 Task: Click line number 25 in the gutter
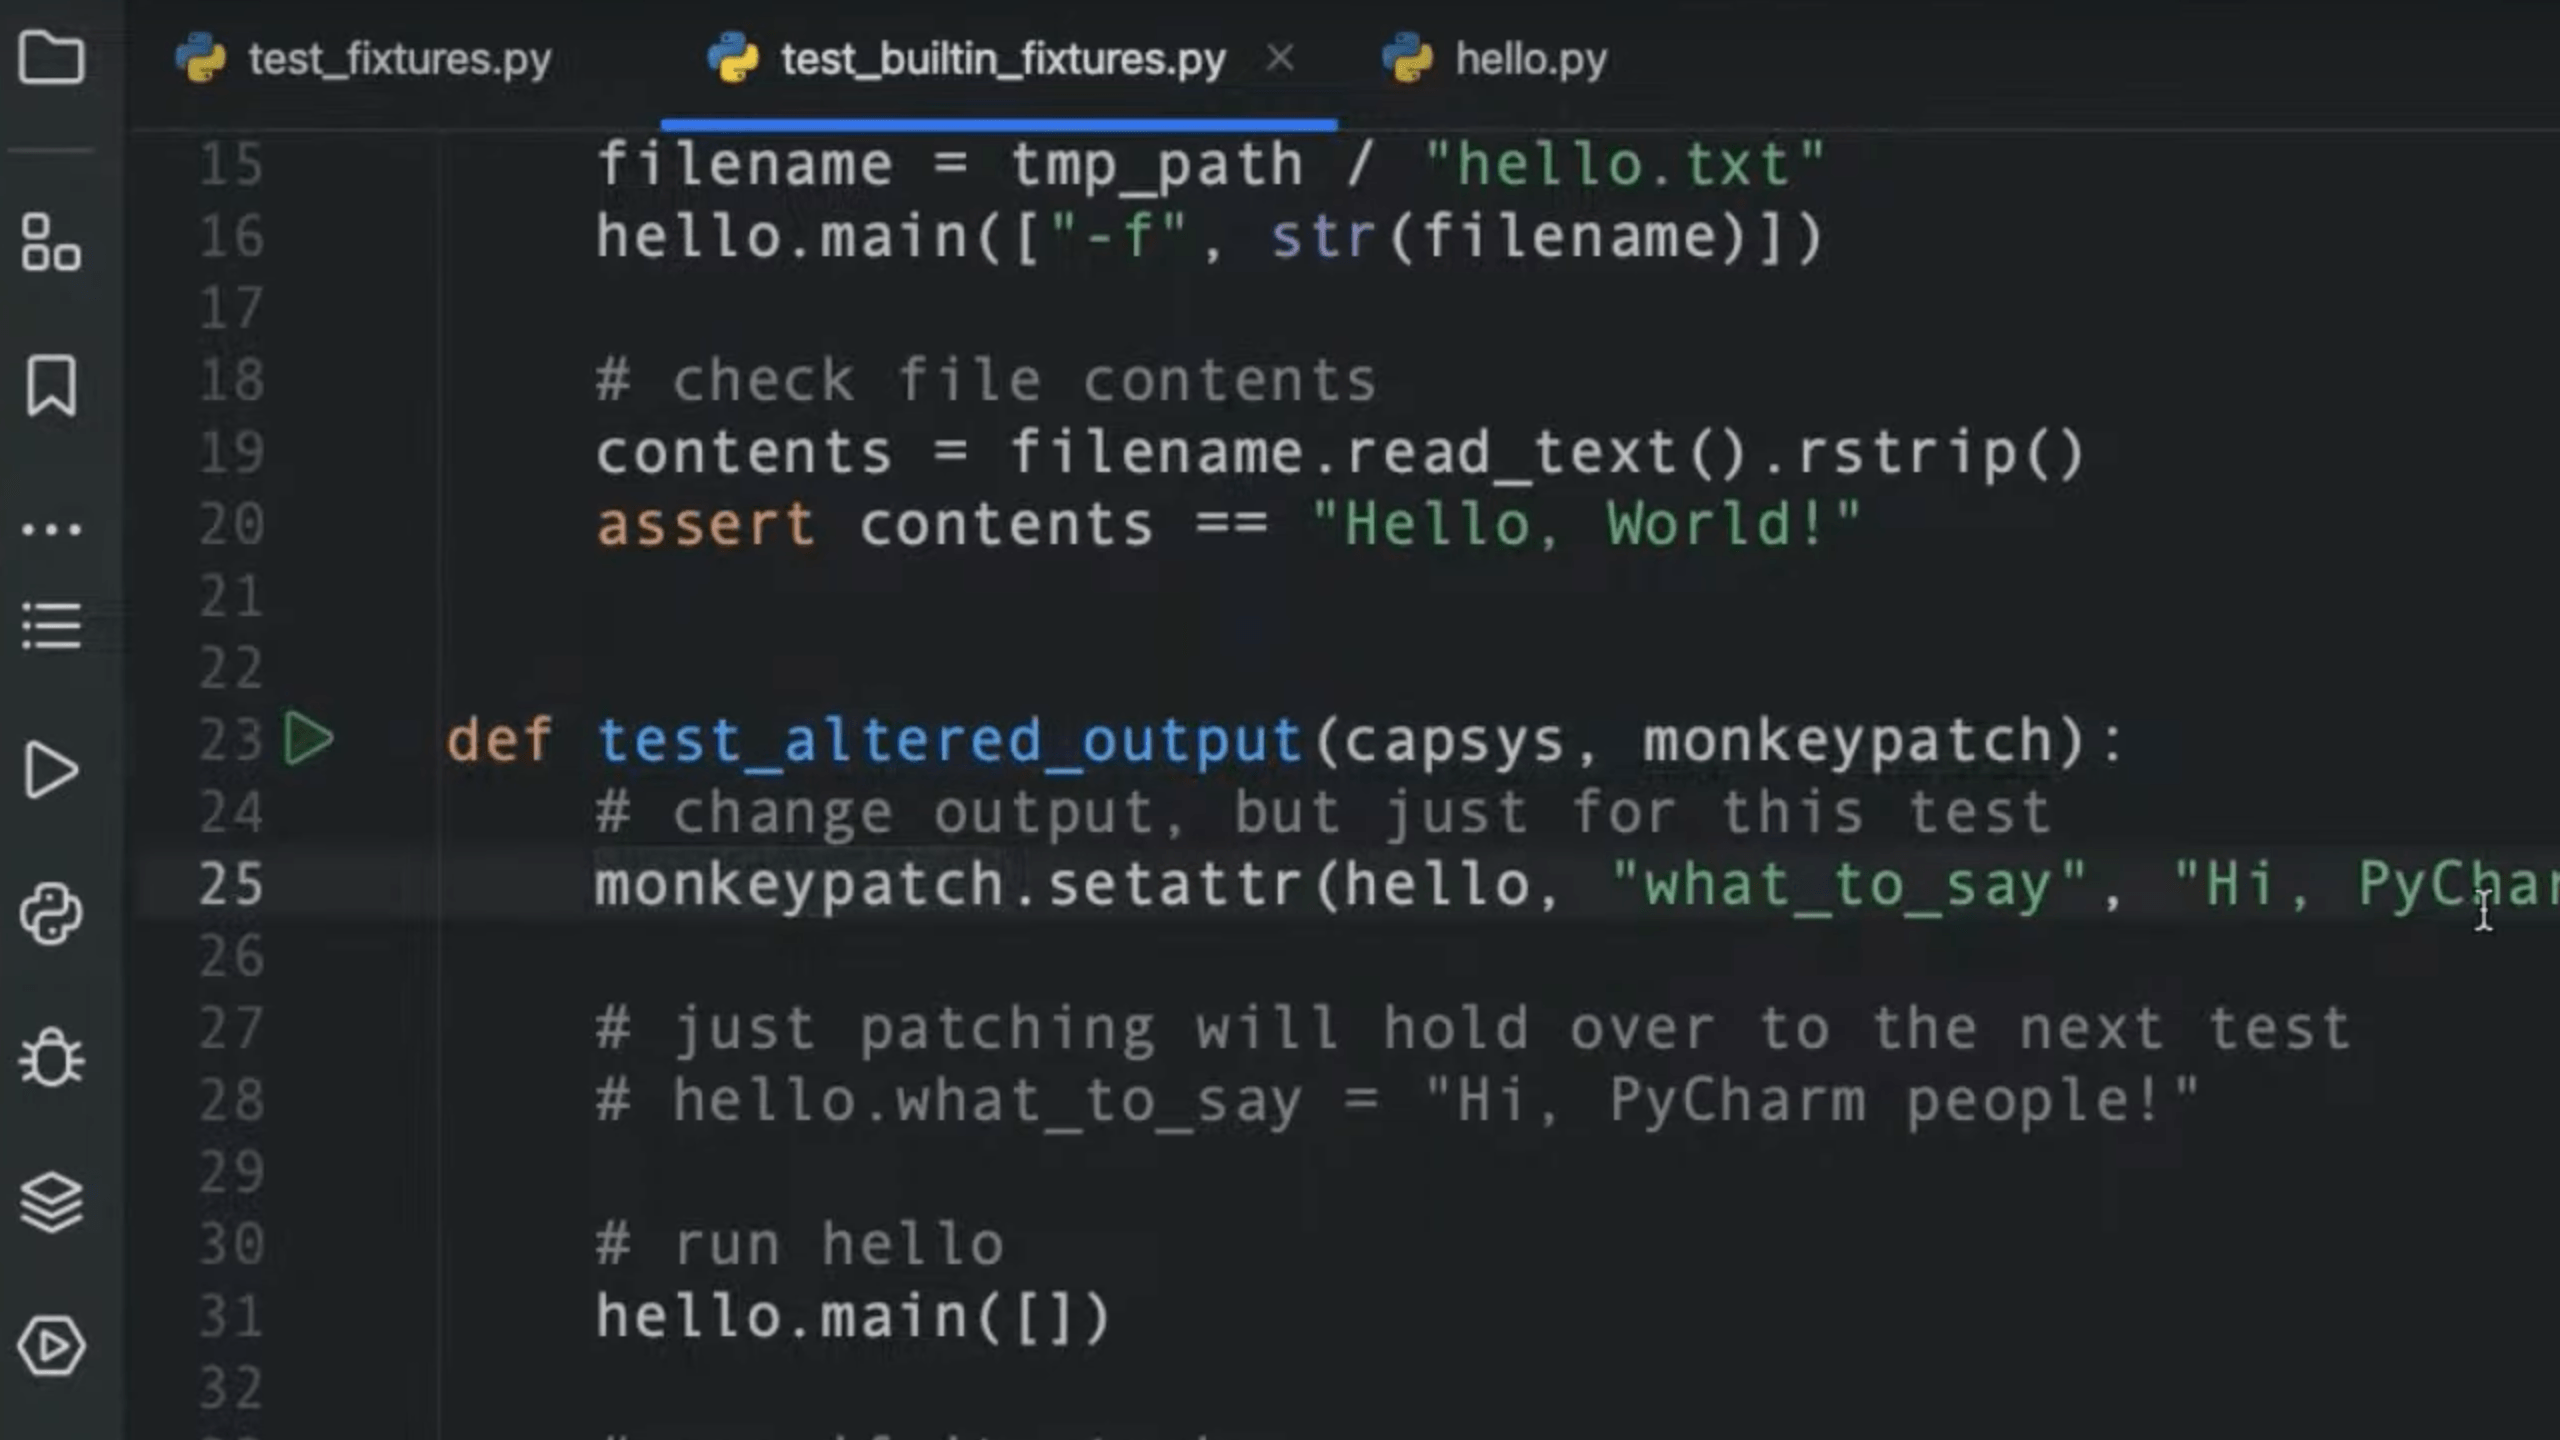click(231, 884)
